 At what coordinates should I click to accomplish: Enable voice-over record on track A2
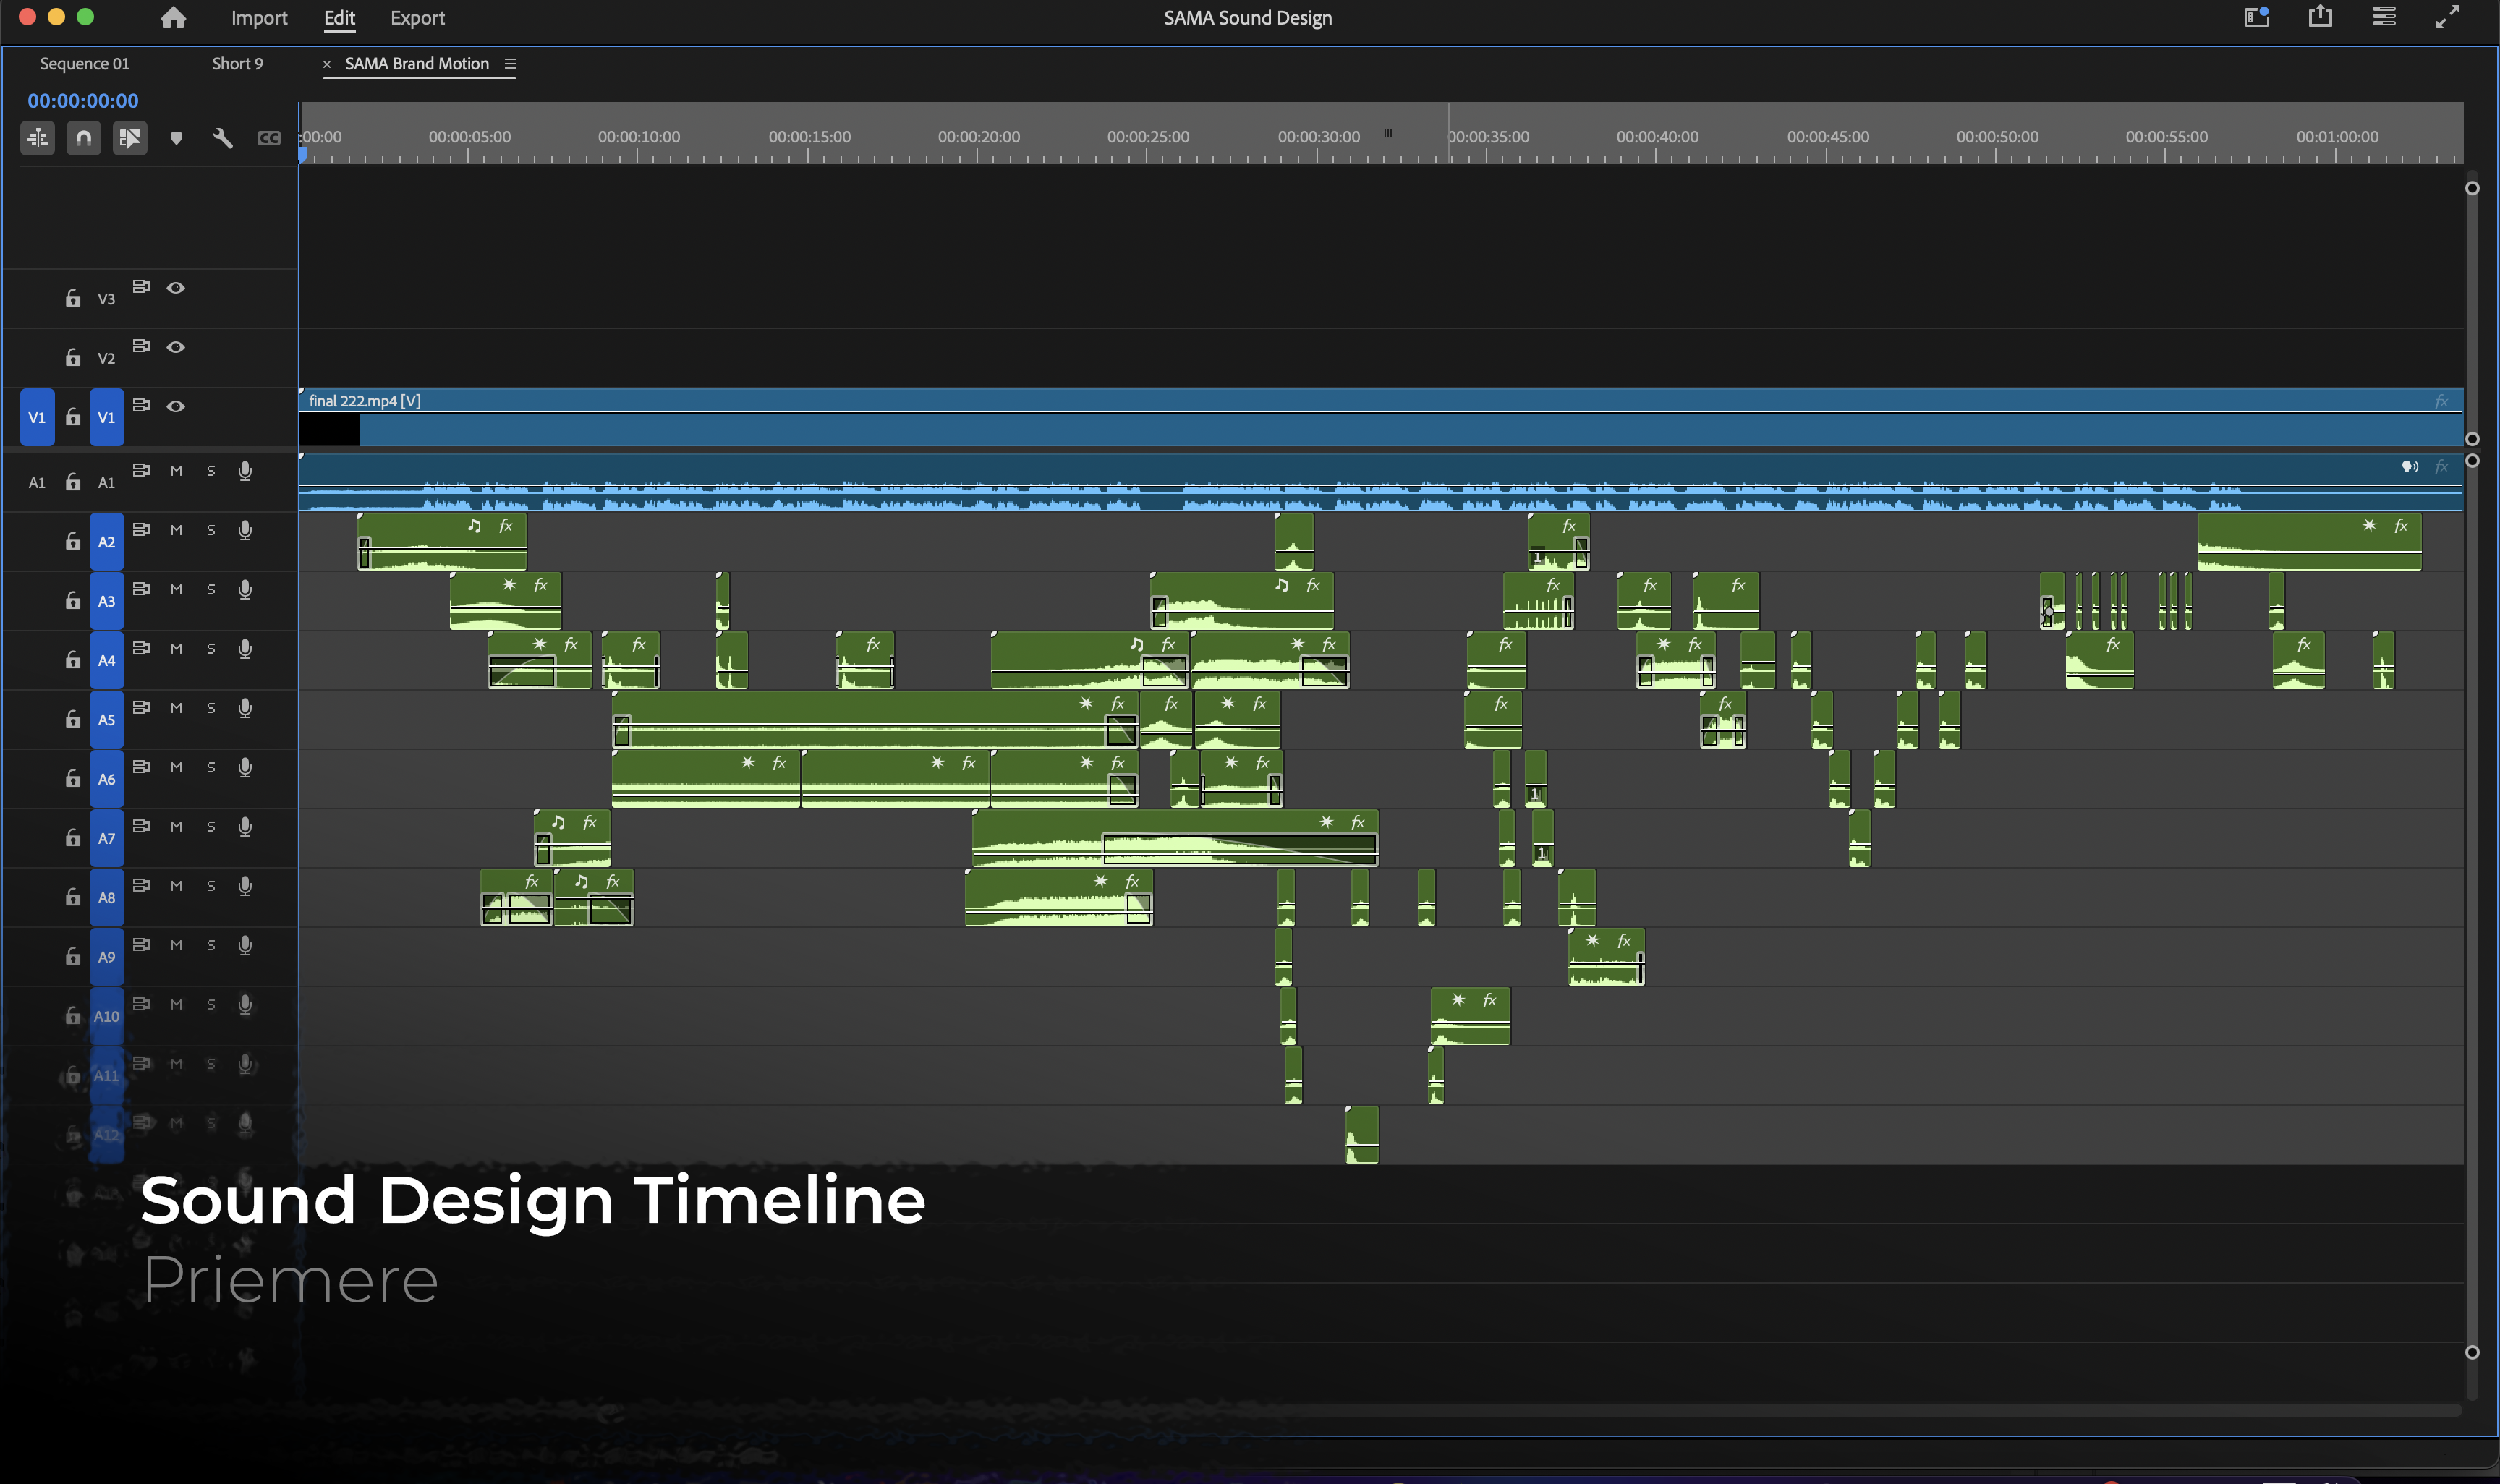click(245, 530)
